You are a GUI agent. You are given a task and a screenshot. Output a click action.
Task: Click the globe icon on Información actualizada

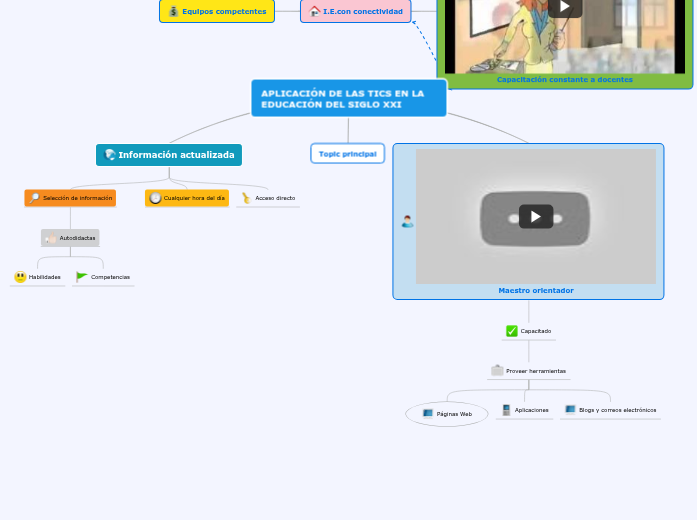pos(109,155)
